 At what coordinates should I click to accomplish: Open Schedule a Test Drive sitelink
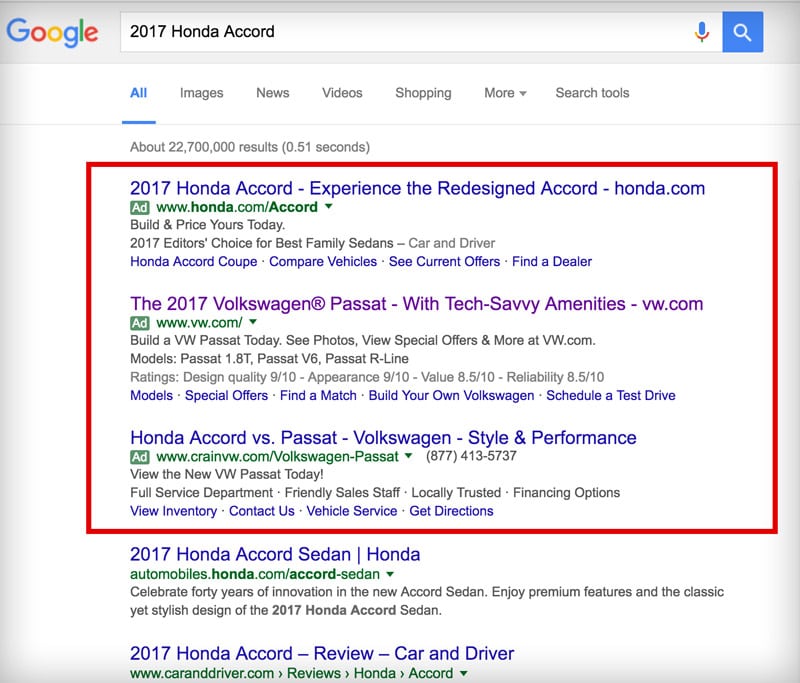(x=611, y=396)
